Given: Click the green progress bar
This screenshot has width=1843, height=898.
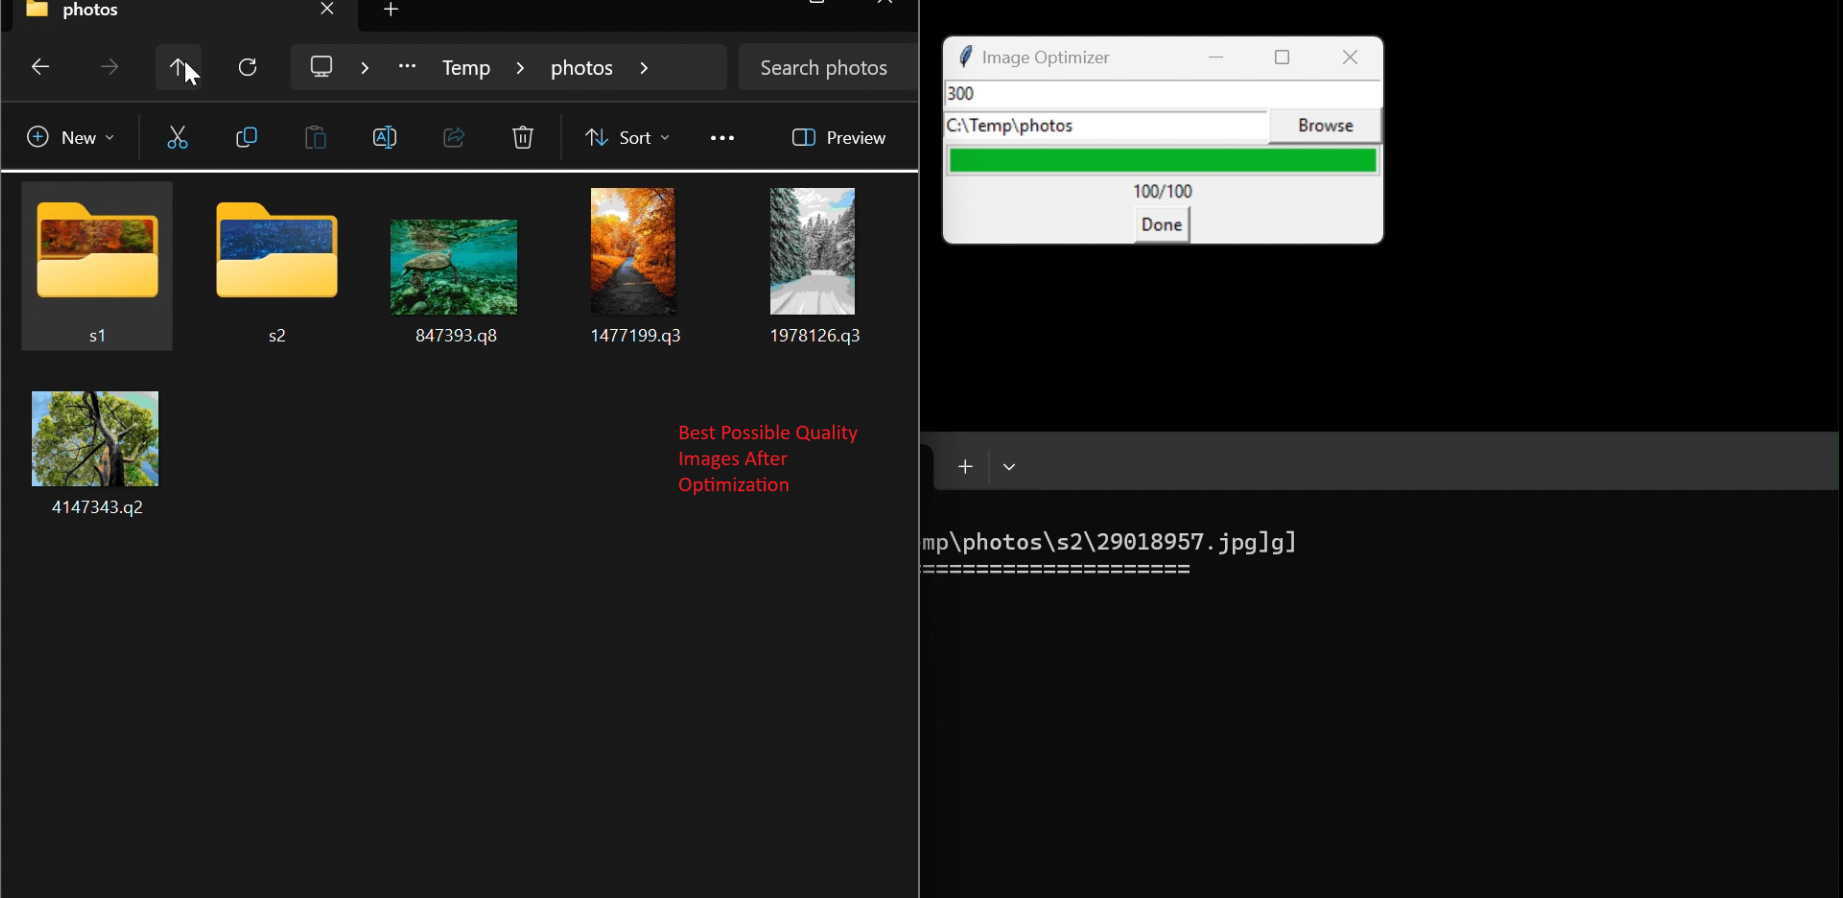Looking at the screenshot, I should (x=1163, y=161).
